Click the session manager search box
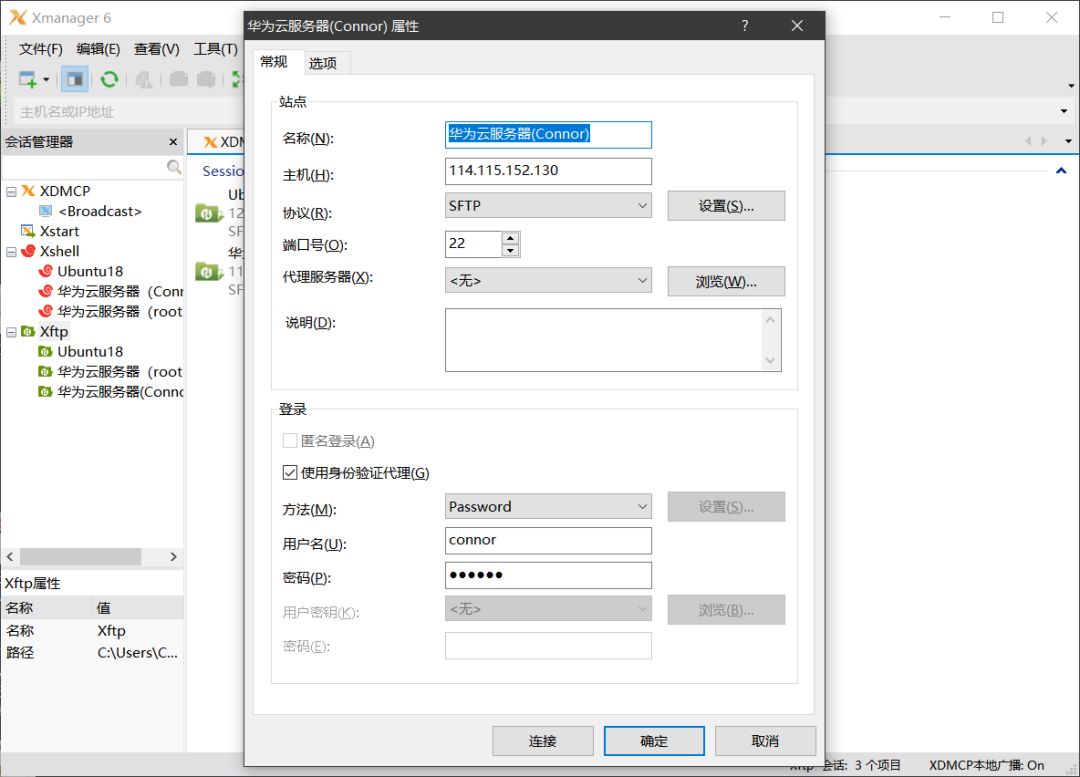Viewport: 1080px width, 777px height. [x=84, y=167]
